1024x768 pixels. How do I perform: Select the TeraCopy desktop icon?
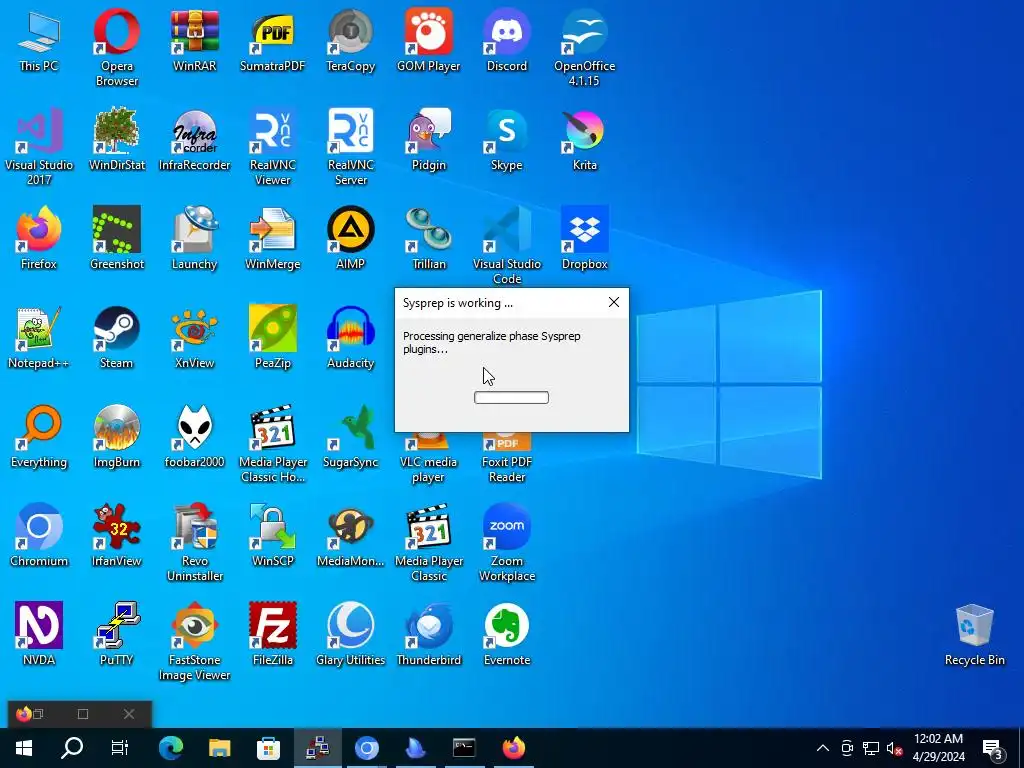[351, 39]
